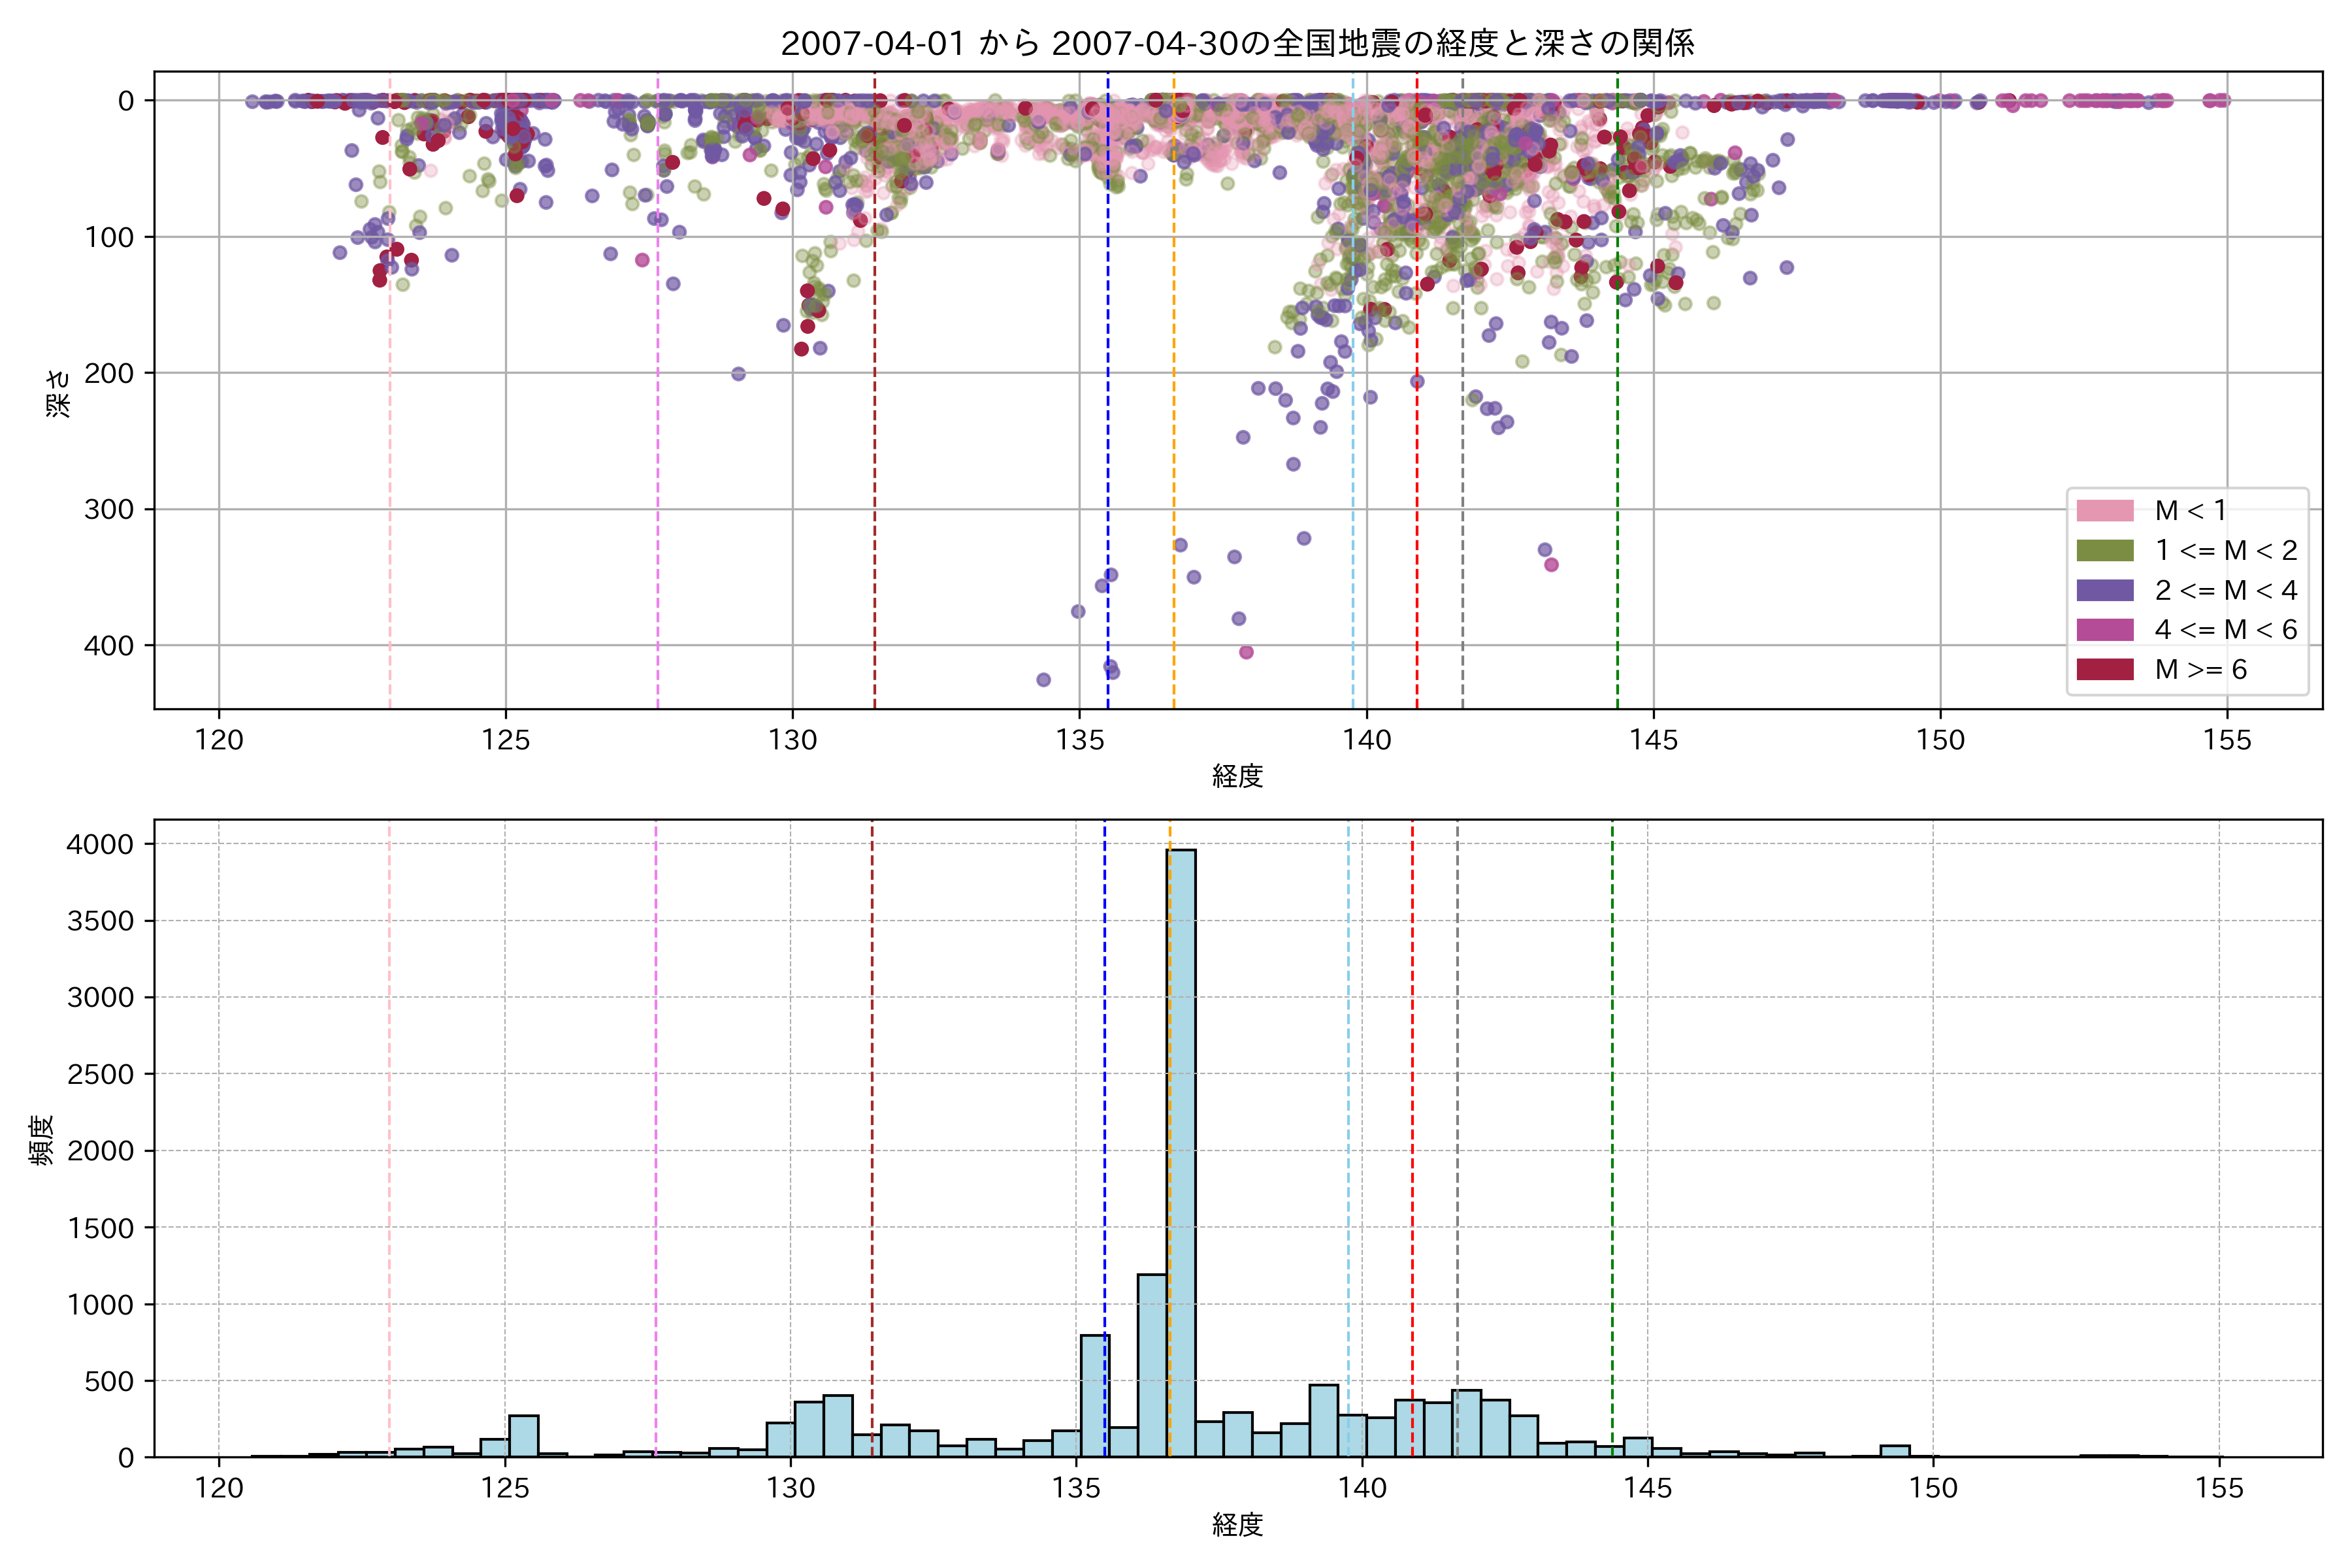Screen dimensions: 2352x1568
Task: Click the histogram bar at about 1200 frequency
Action: tap(1152, 1365)
